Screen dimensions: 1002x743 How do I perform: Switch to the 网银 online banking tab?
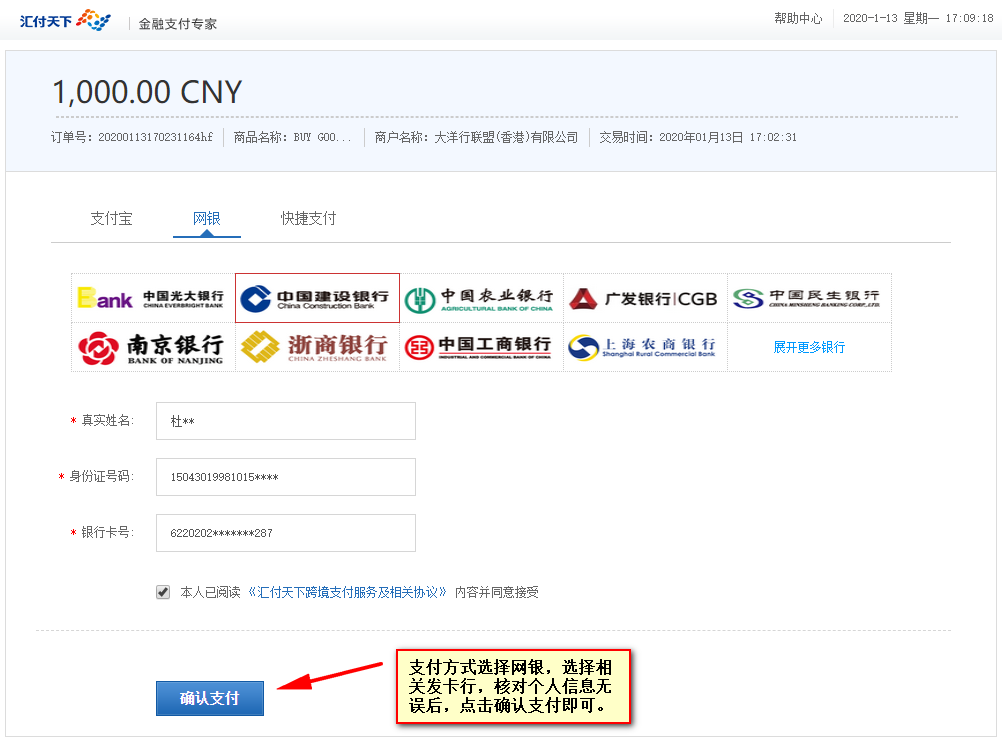(x=206, y=218)
